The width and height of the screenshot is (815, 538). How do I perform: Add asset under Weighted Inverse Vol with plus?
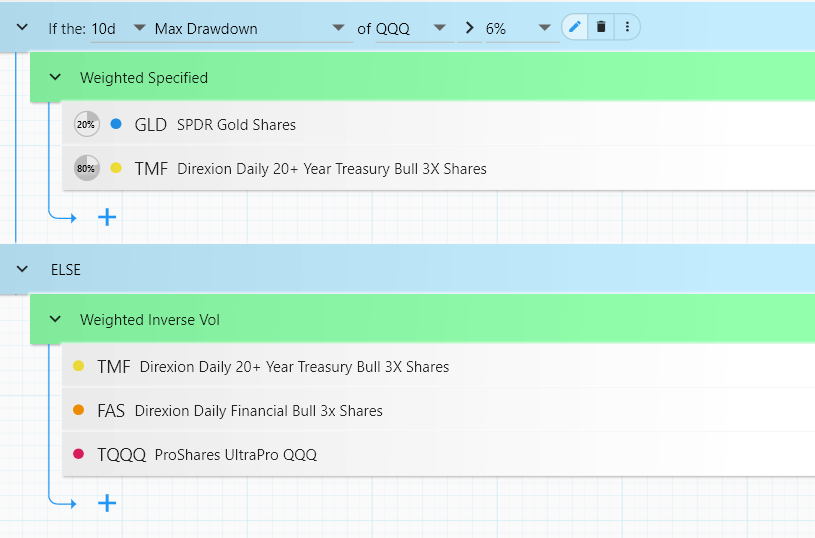[x=107, y=503]
